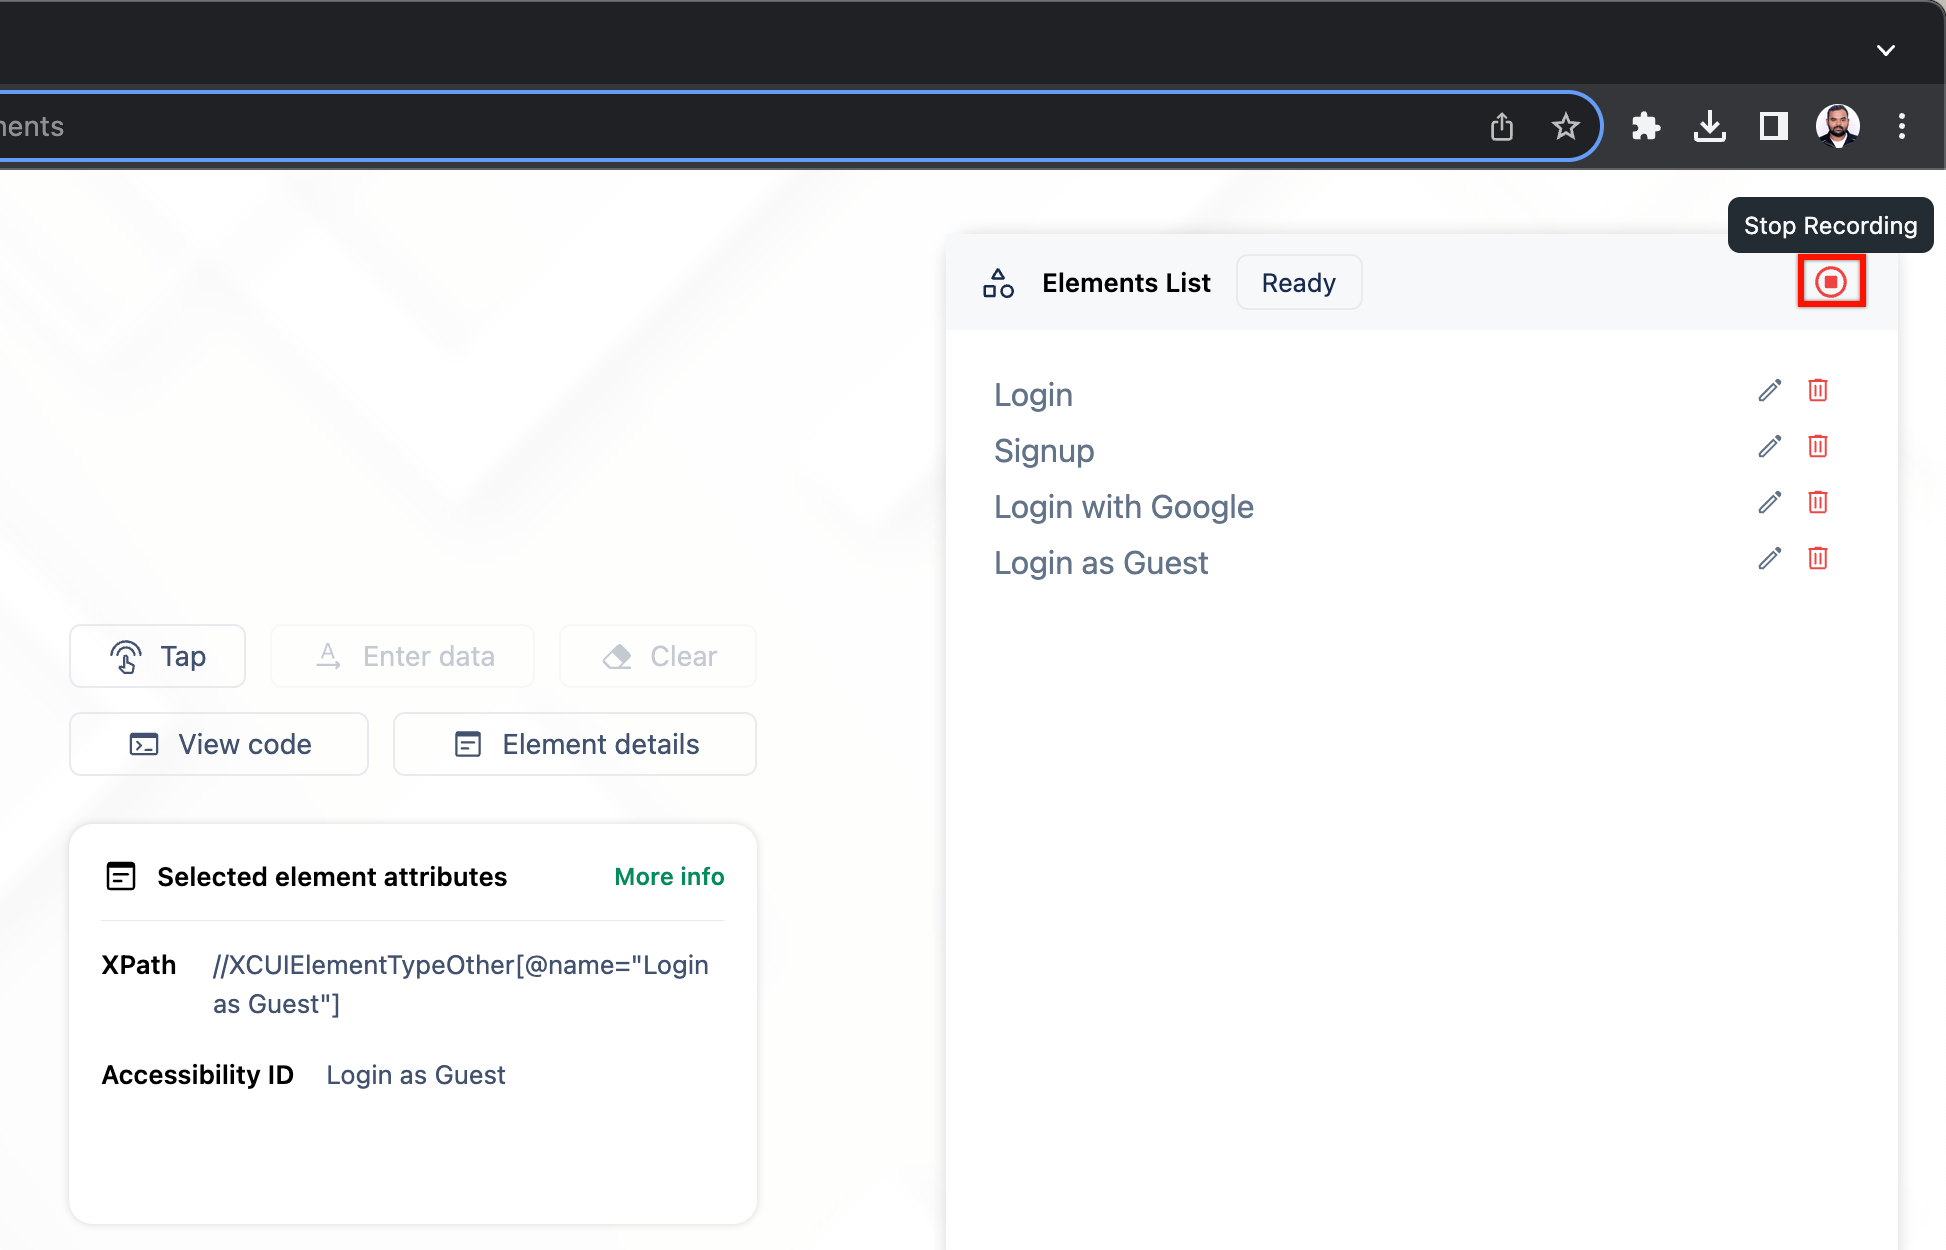Select Login in the Elements List

tap(1033, 395)
